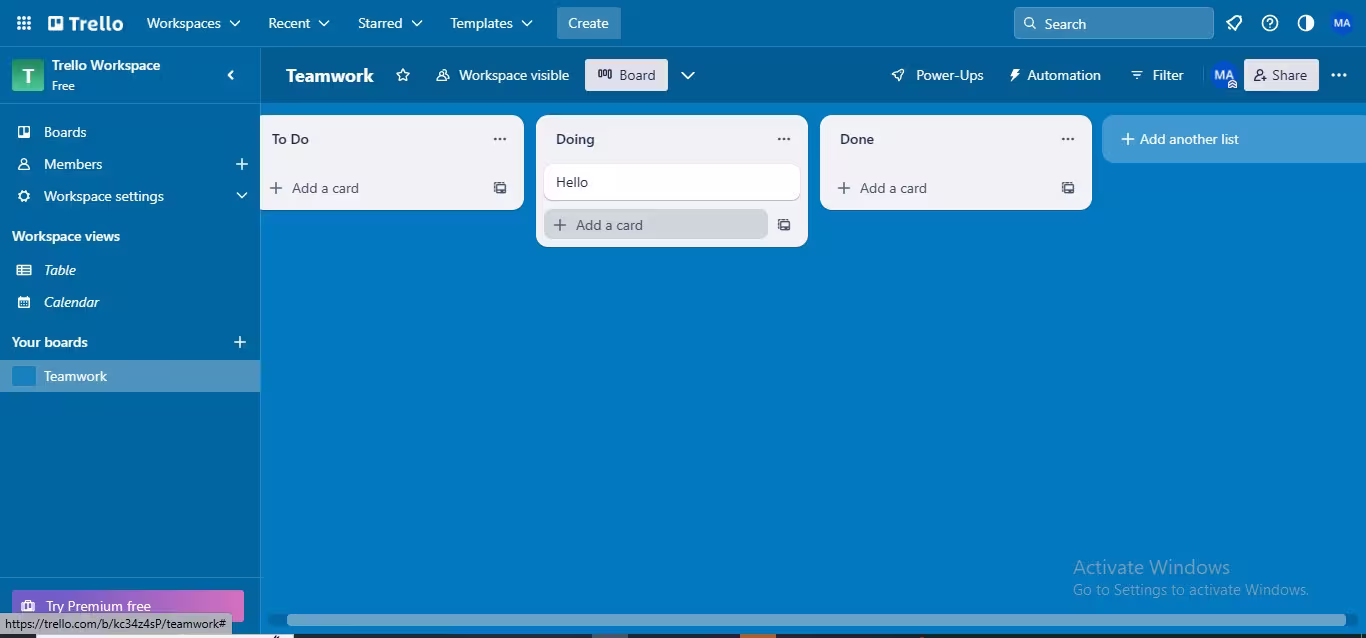Viewport: 1366px width, 638px height.
Task: Add a card to To Do list
Action: click(374, 188)
